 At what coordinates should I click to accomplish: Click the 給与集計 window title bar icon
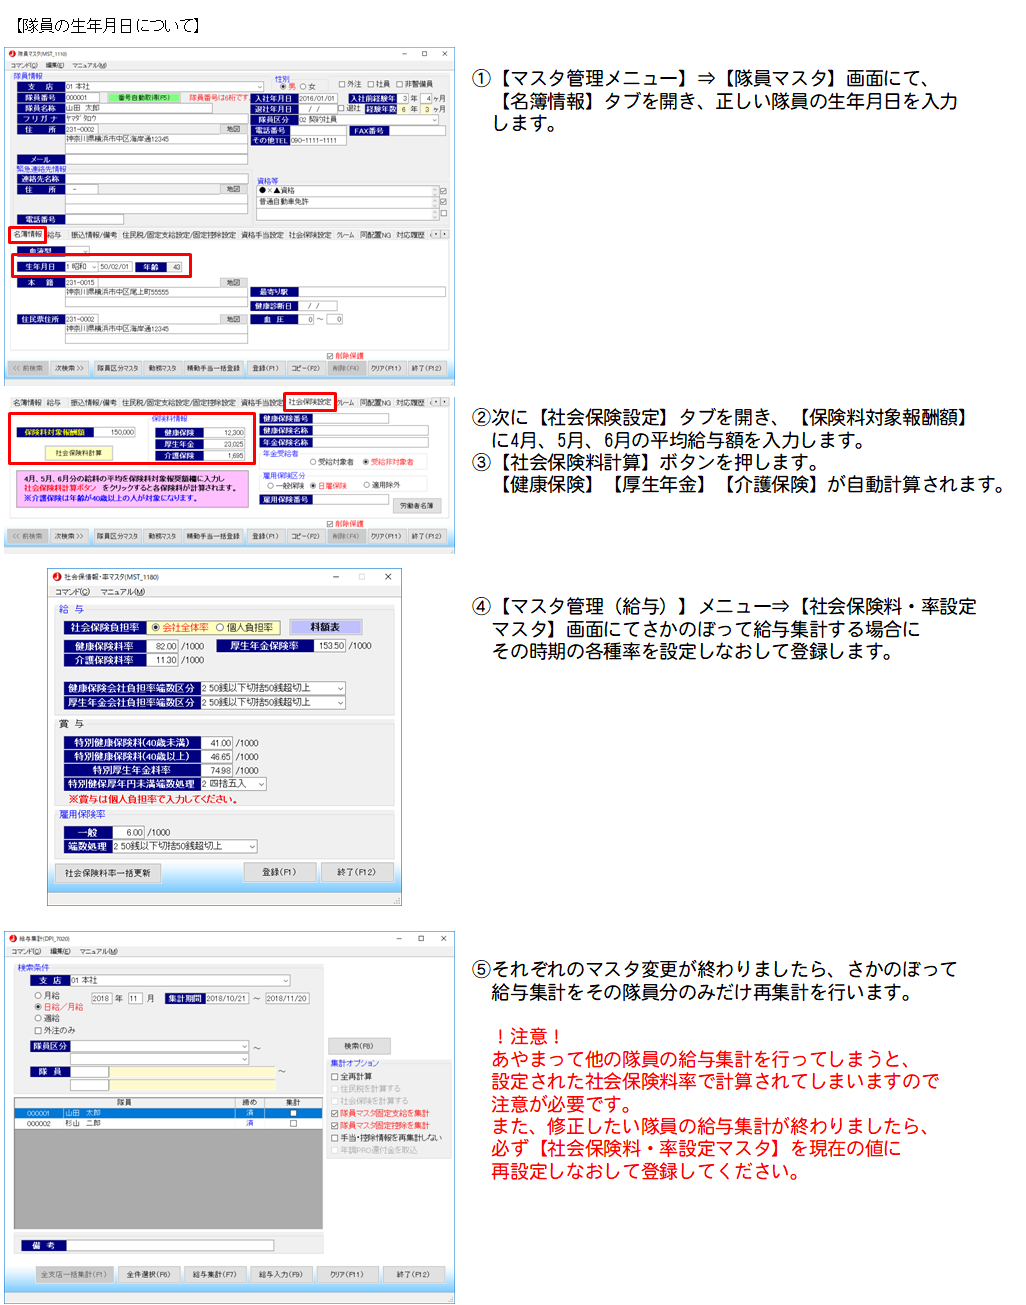click(x=12, y=939)
